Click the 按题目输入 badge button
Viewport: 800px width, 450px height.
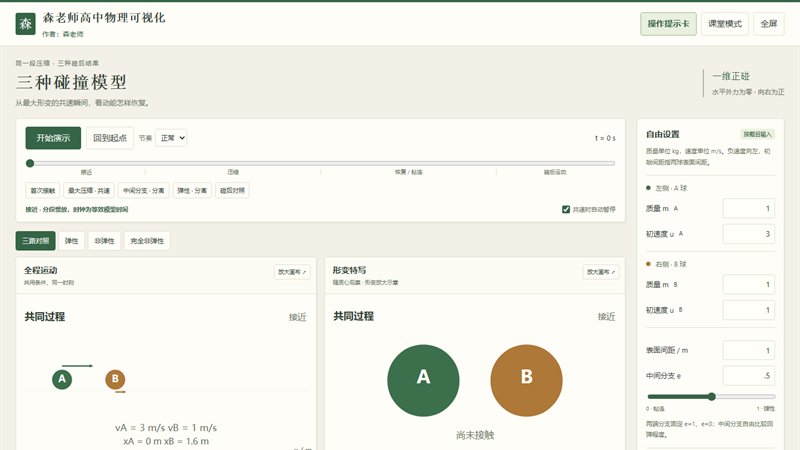[757, 134]
